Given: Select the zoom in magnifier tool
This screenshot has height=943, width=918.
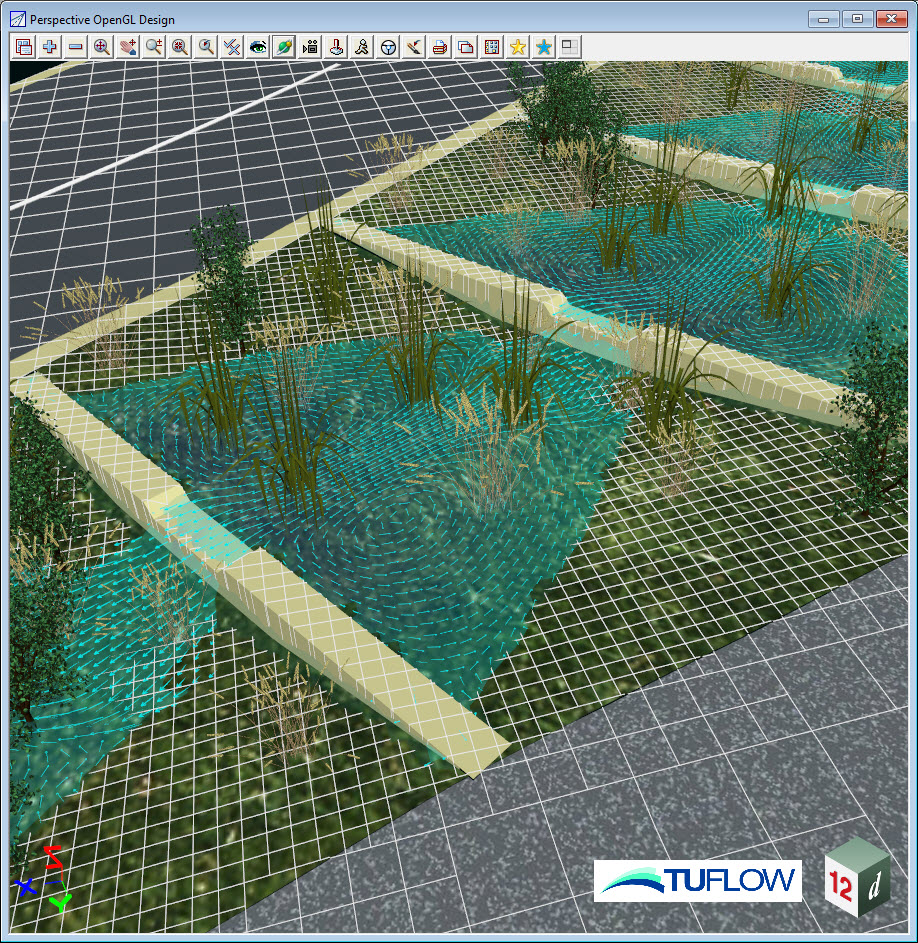Looking at the screenshot, I should tap(101, 47).
